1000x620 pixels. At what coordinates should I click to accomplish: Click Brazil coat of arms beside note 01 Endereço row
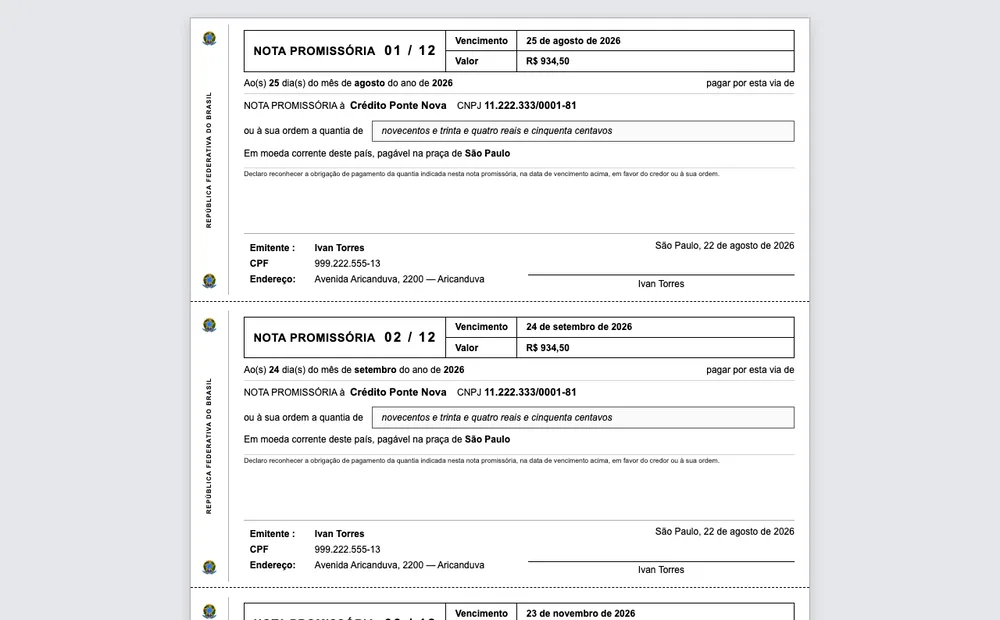point(209,281)
